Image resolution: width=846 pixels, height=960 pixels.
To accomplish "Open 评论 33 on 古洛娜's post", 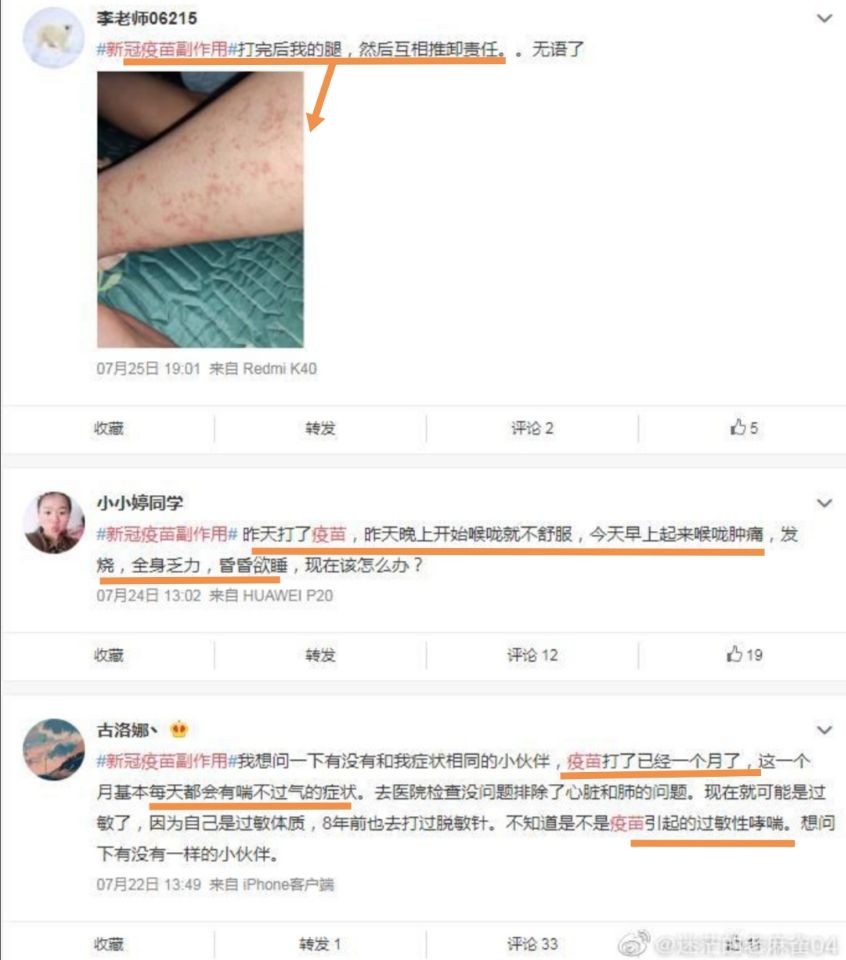I will pos(533,943).
